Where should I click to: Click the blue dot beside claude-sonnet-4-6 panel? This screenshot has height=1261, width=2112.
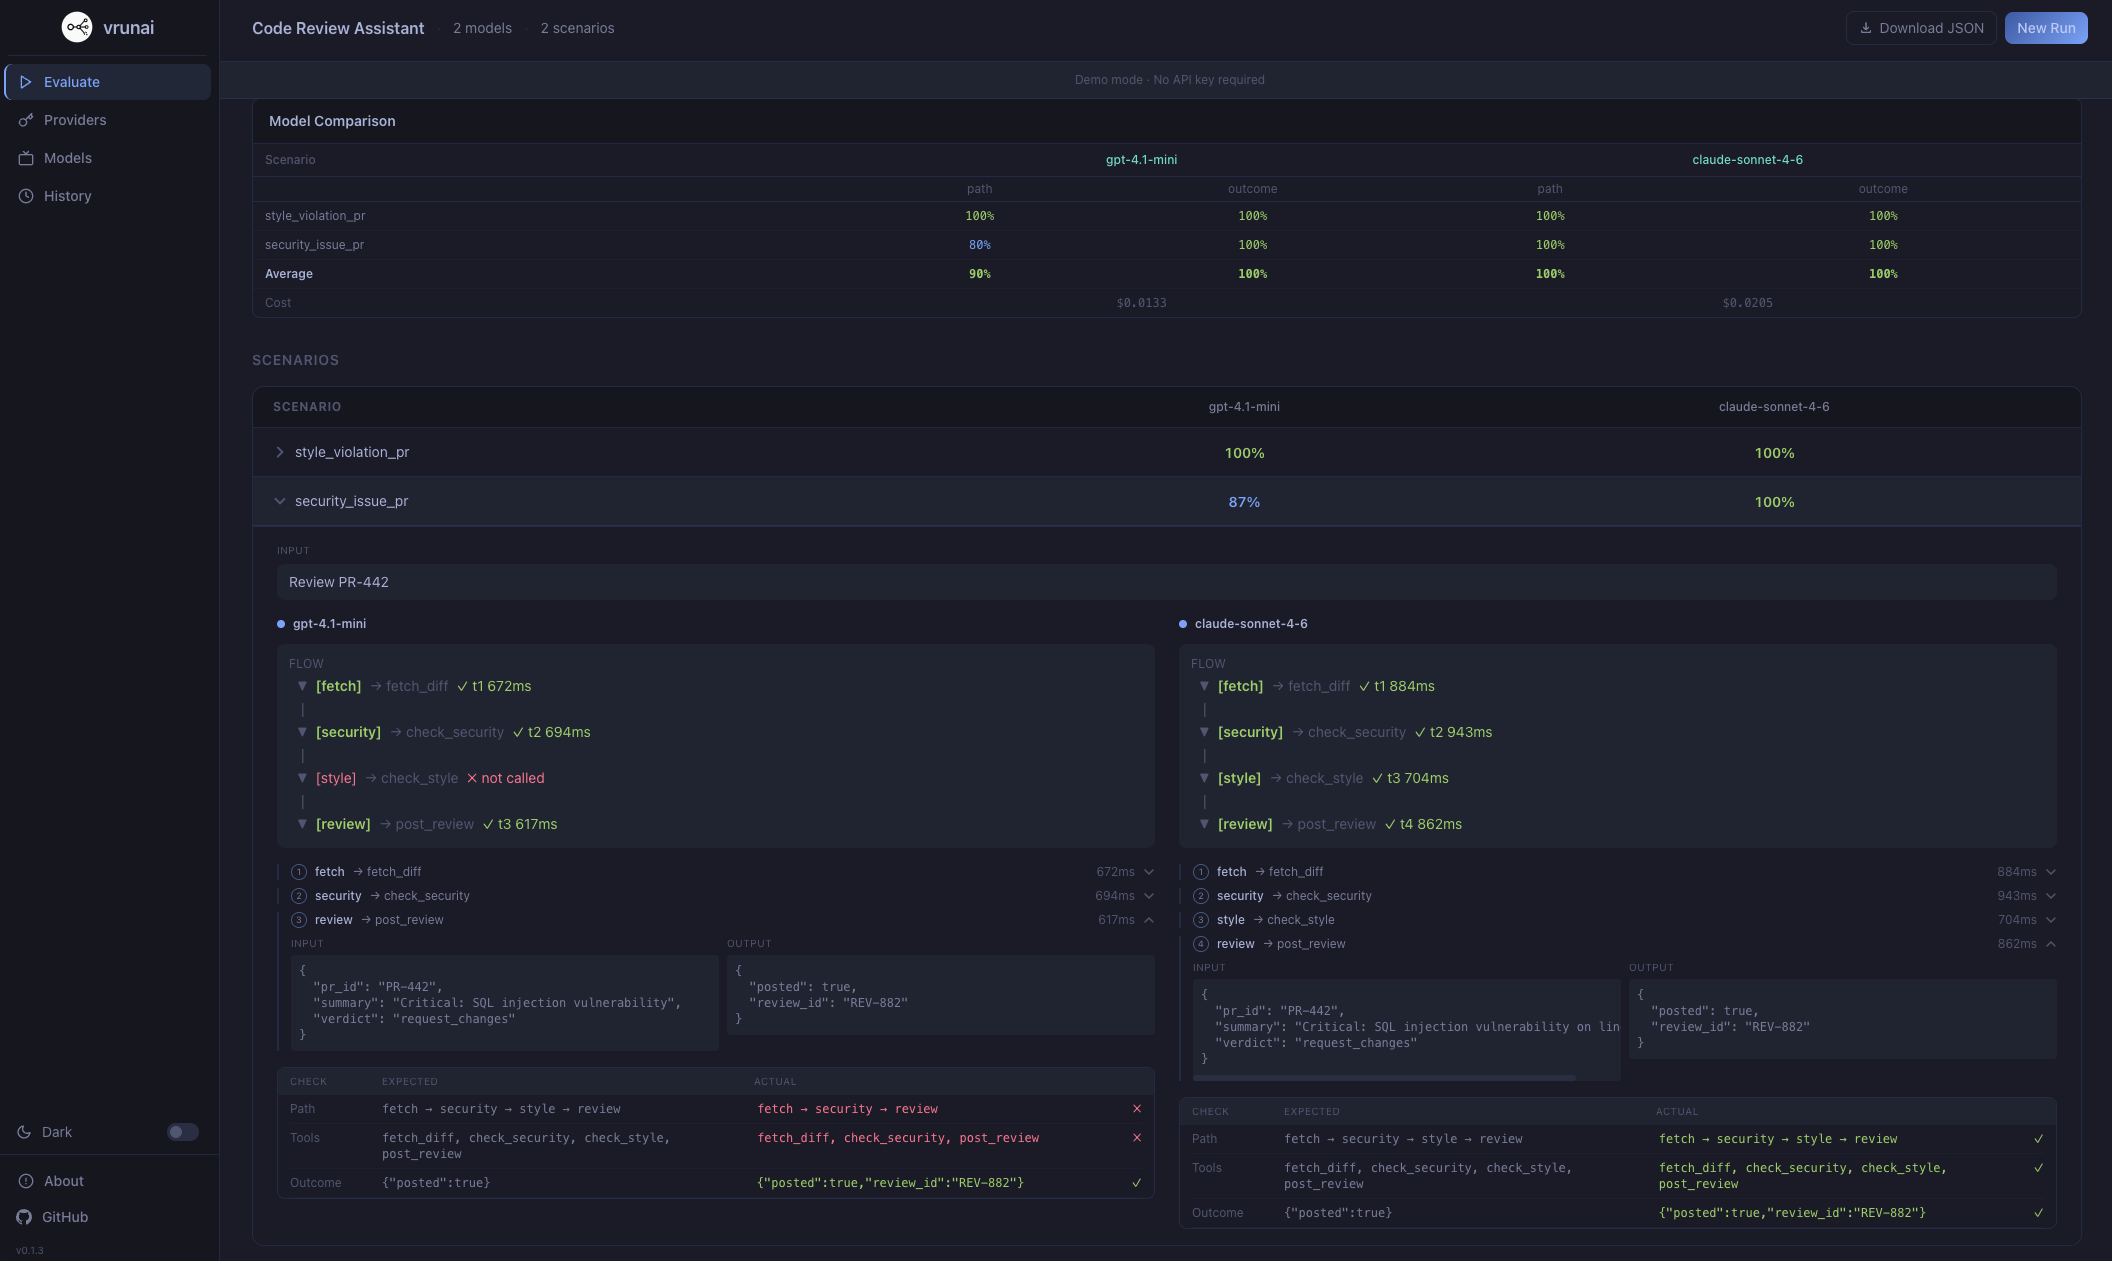pos(1183,624)
